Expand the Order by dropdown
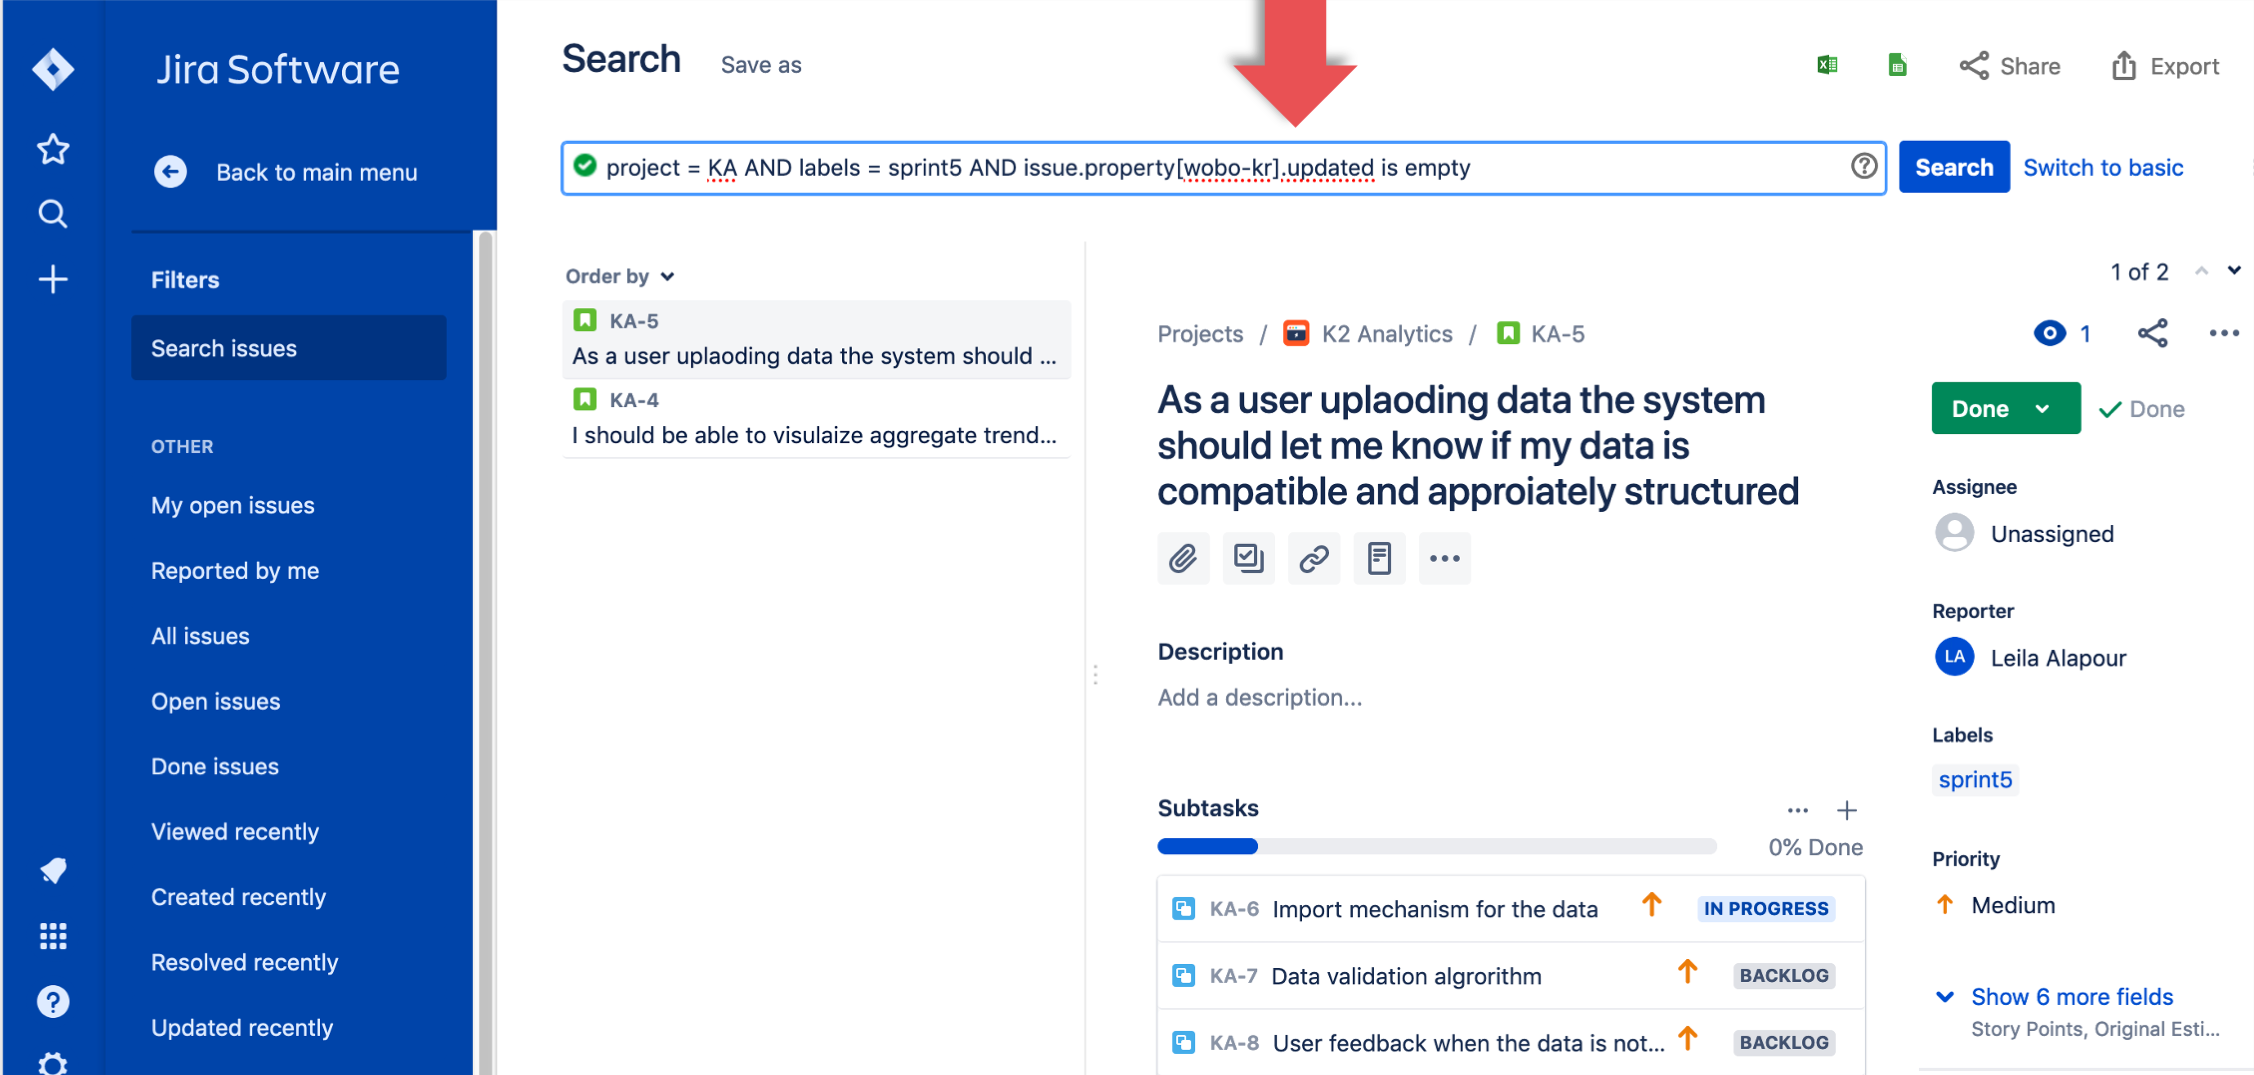Image resolution: width=2254 pixels, height=1075 pixels. (620, 276)
